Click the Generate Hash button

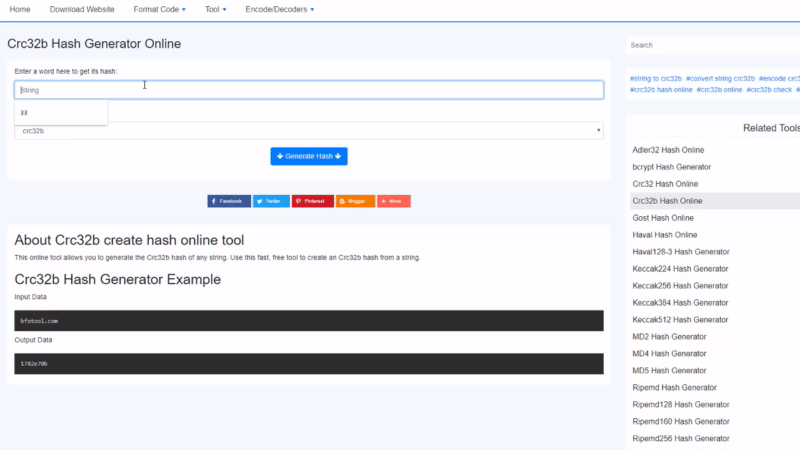309,156
